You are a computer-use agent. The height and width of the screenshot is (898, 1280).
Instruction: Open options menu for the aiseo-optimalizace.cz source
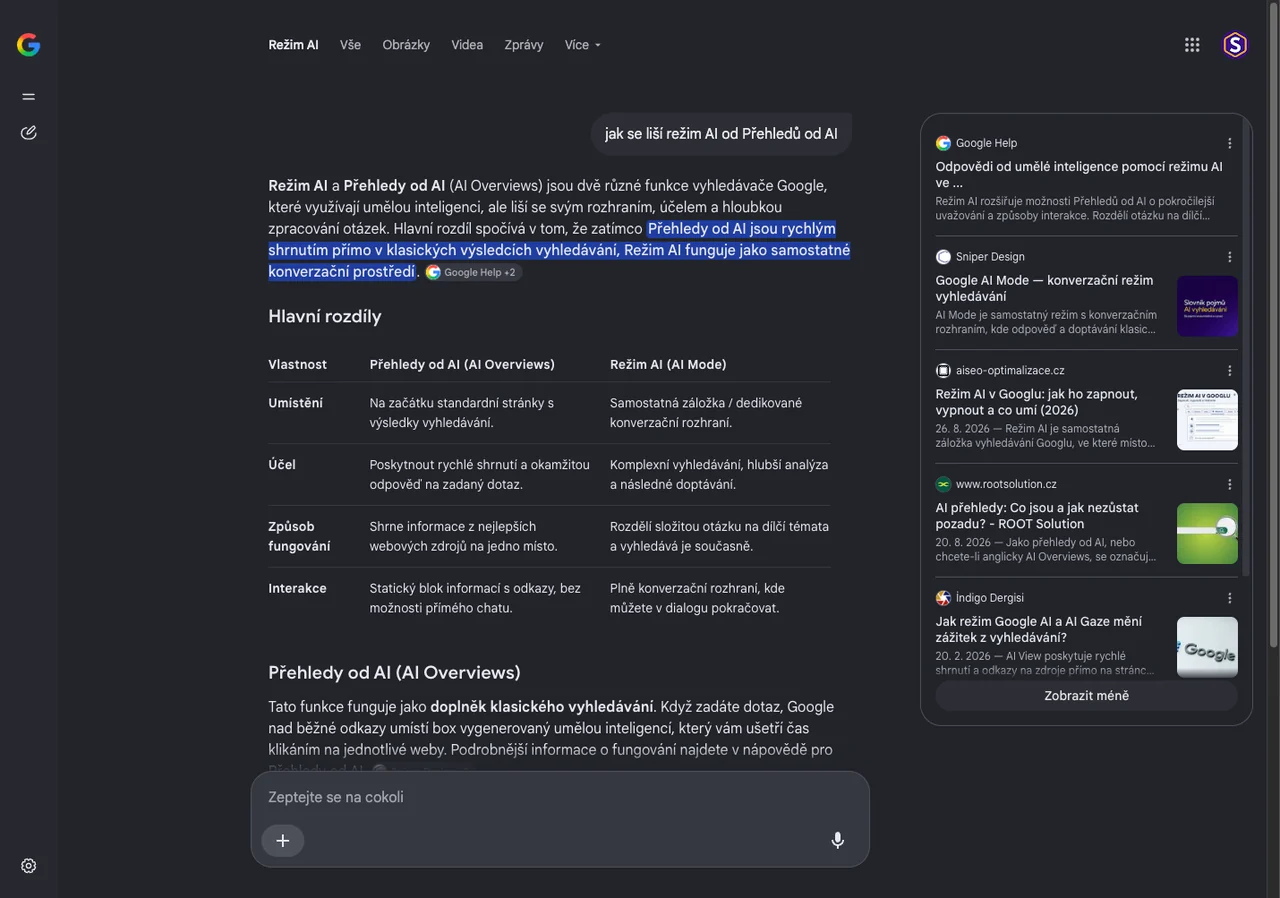(1230, 371)
